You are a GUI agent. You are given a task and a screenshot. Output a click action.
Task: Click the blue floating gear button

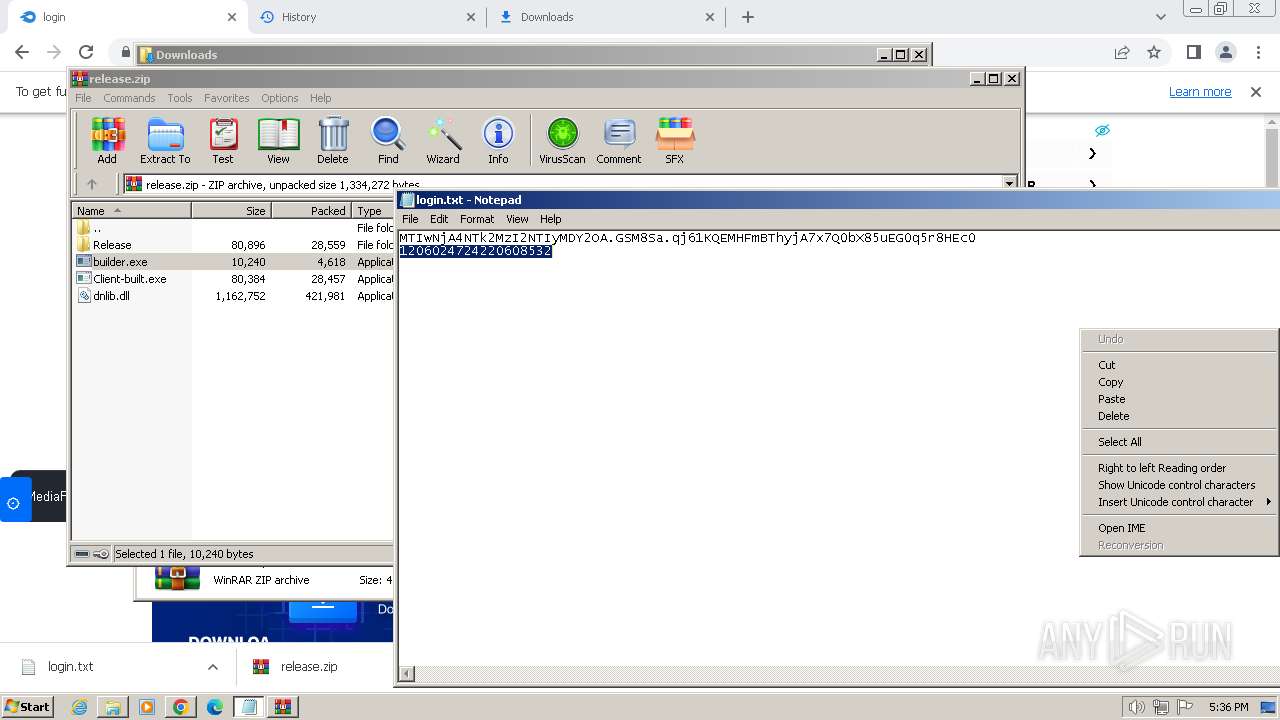(x=14, y=502)
